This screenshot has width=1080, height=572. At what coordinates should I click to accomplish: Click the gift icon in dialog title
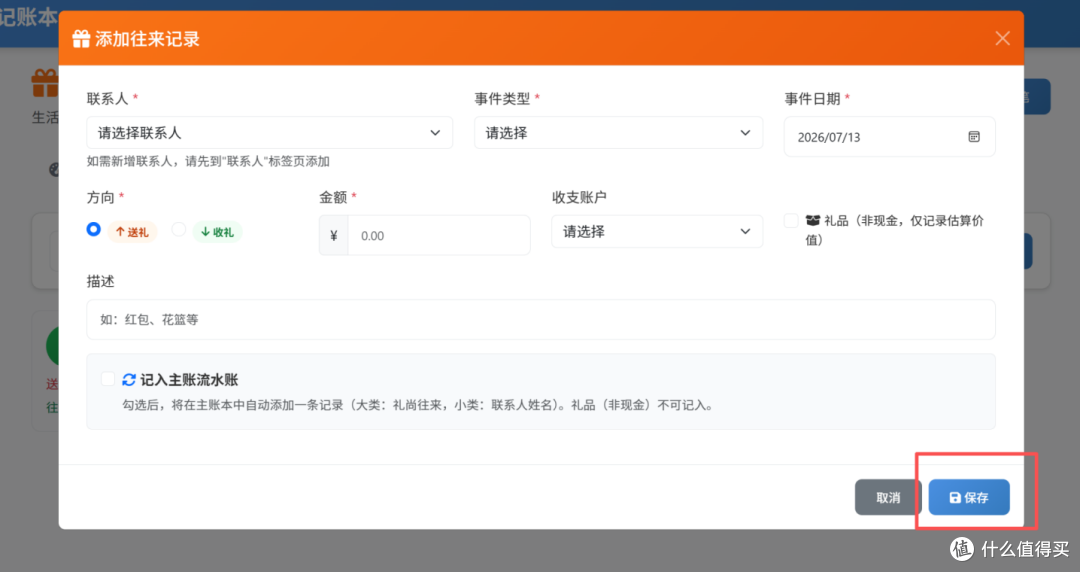click(81, 39)
